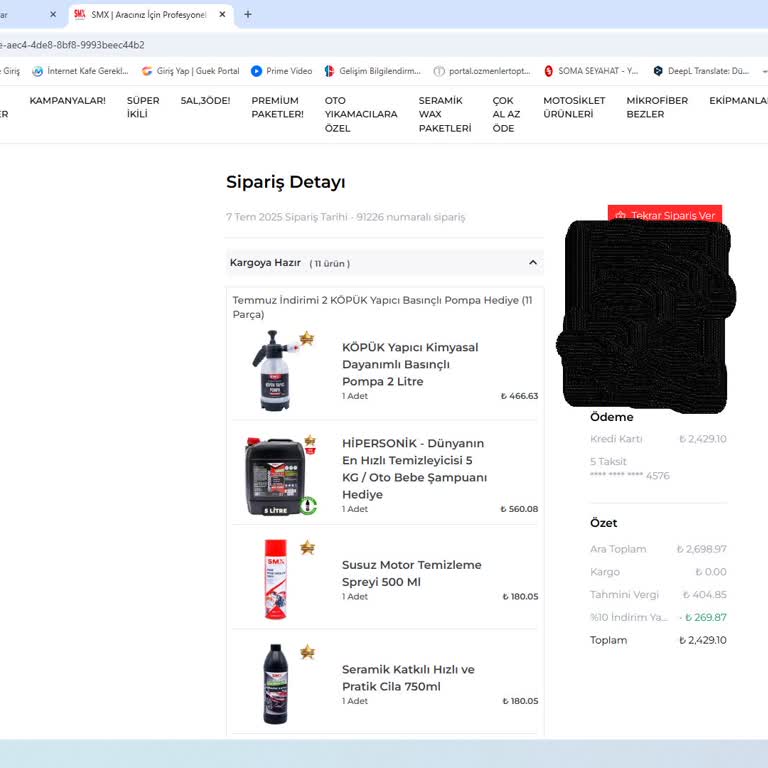Click price ₺ 560.08
Viewport: 768px width, 768px height.
coord(519,509)
